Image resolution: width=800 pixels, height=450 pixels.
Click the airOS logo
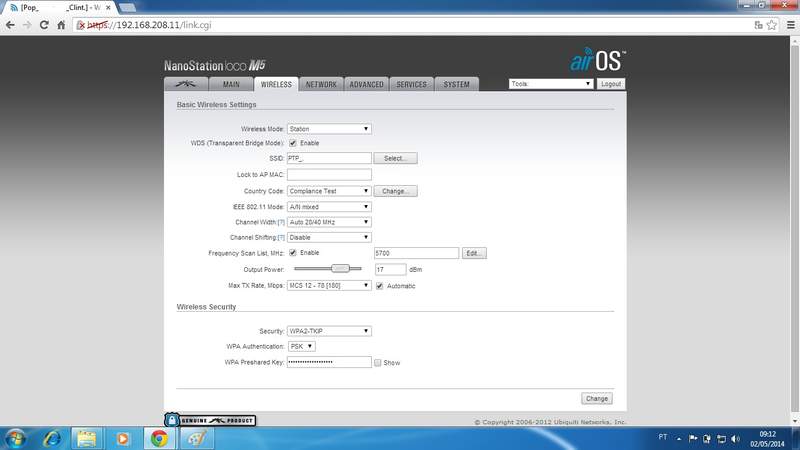(597, 60)
